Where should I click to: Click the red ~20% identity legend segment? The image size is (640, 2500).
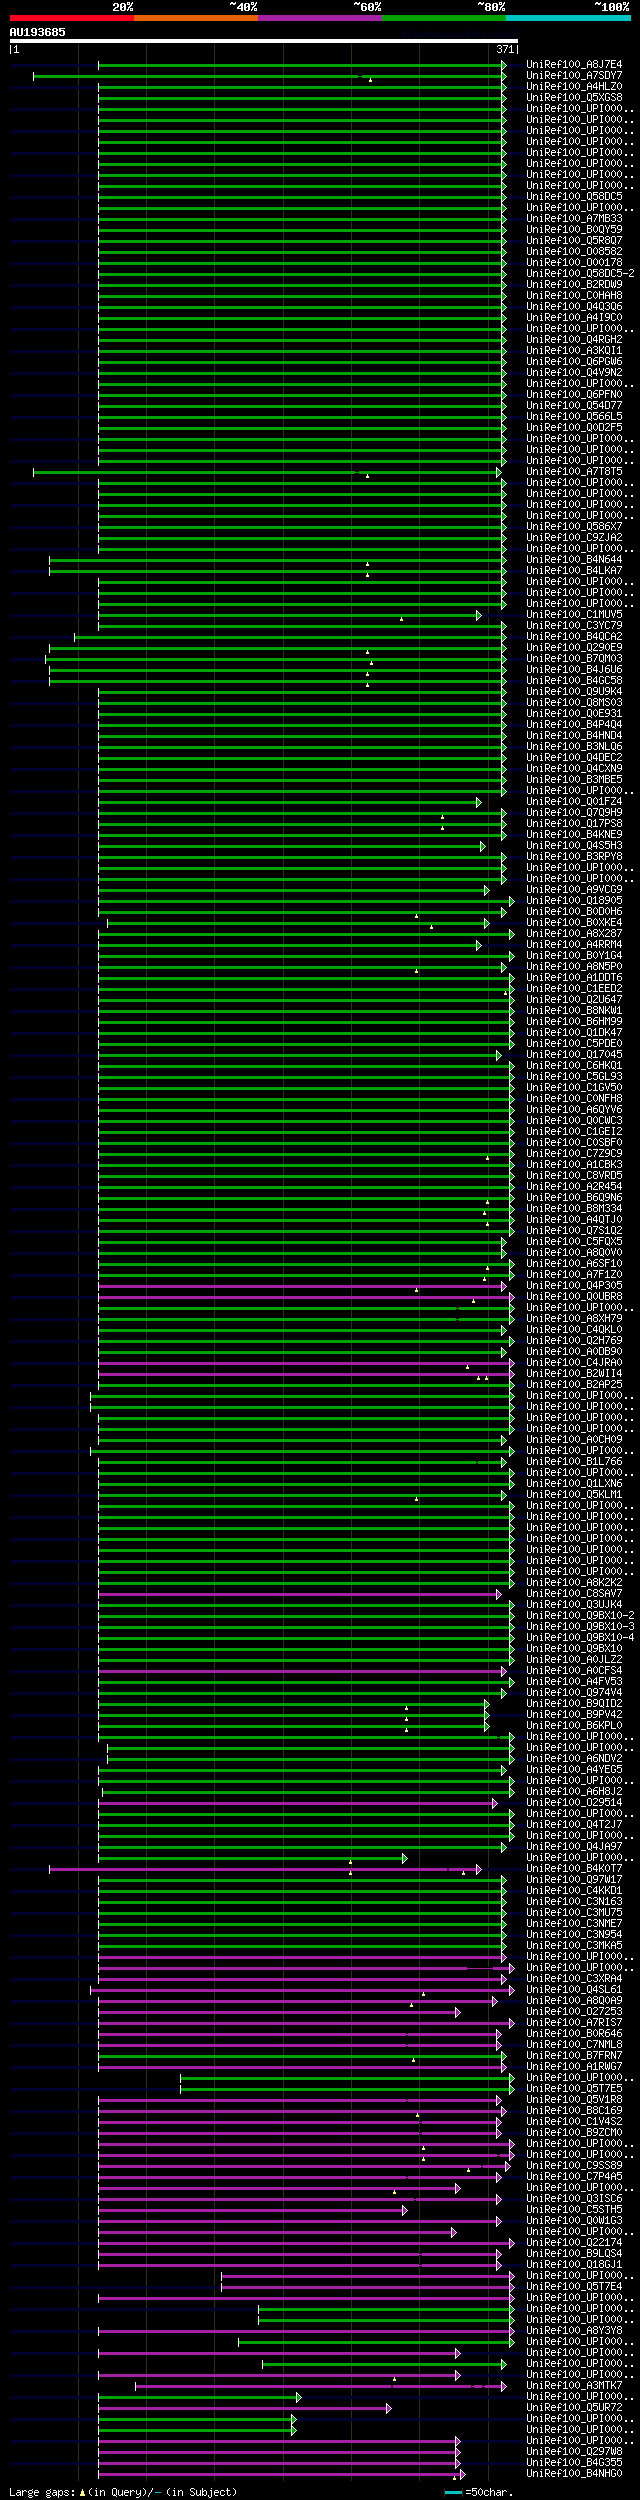tap(71, 18)
